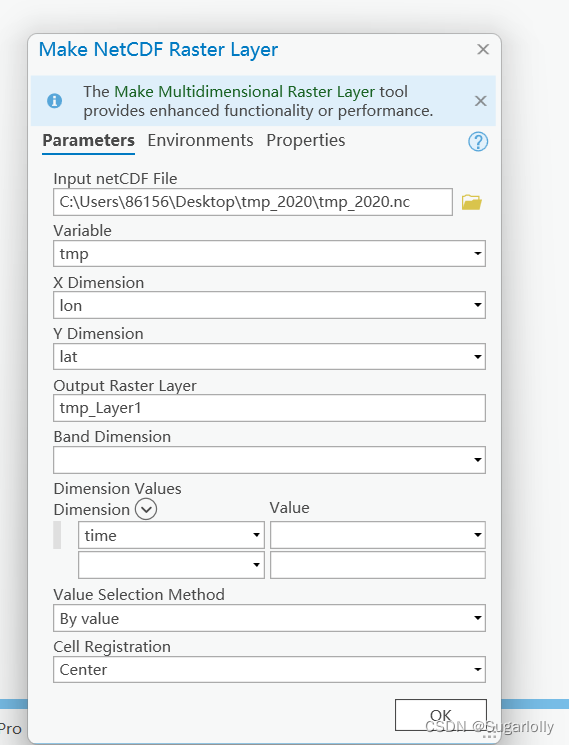Open the X Dimension dropdown showing lon
This screenshot has height=745, width=569.
pos(269,305)
